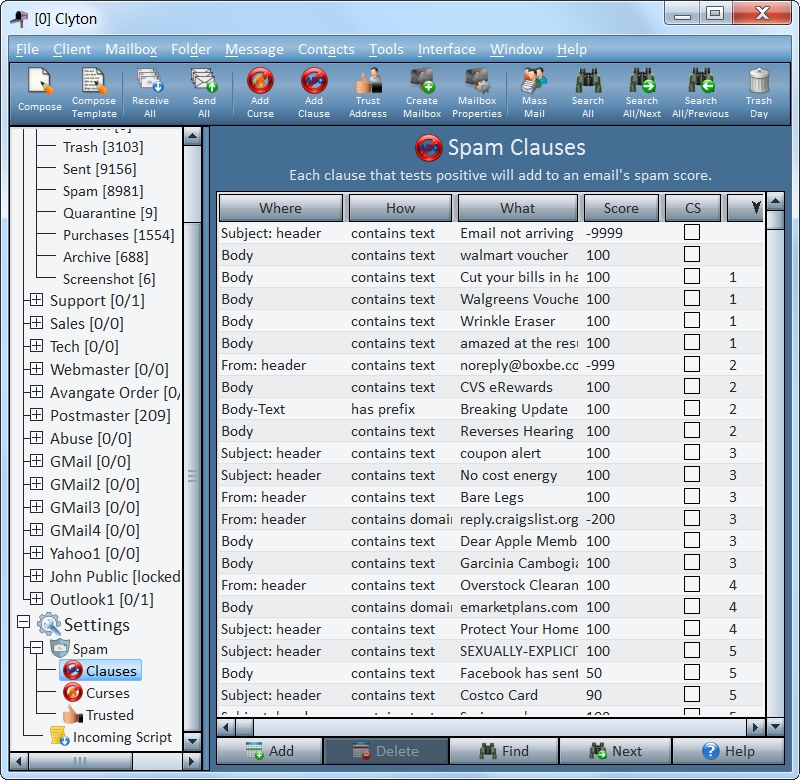Image resolution: width=800 pixels, height=780 pixels.
Task: Open Compose Template from the toolbar
Action: coord(94,93)
